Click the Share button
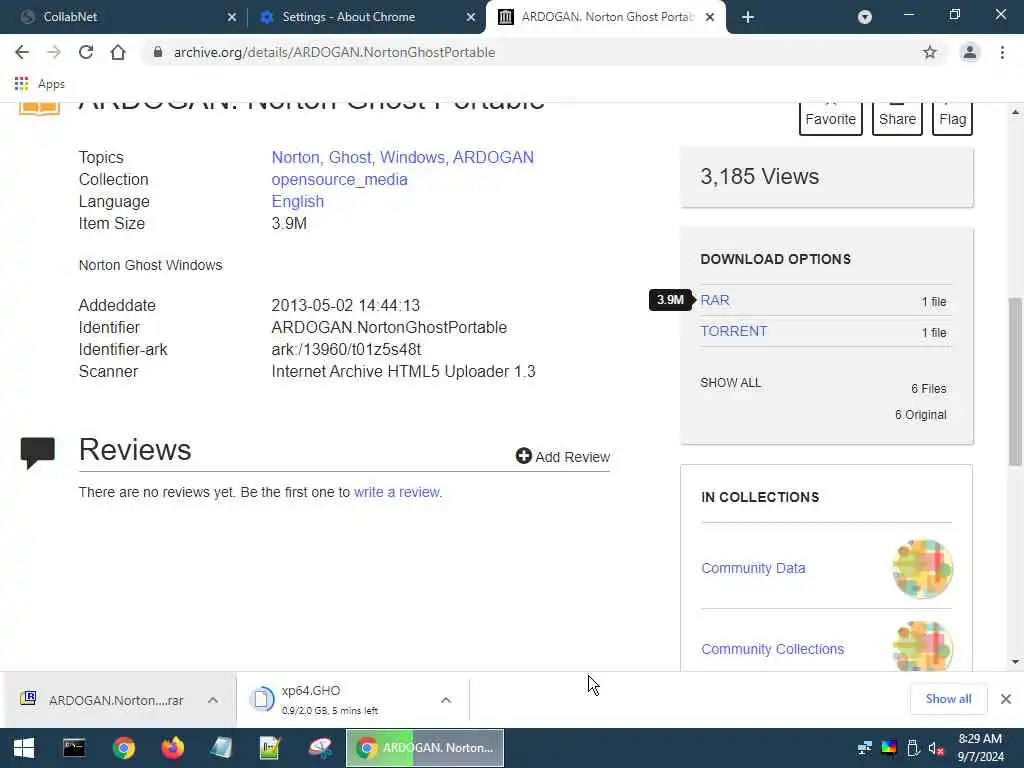The width and height of the screenshot is (1024, 768). pos(897,118)
